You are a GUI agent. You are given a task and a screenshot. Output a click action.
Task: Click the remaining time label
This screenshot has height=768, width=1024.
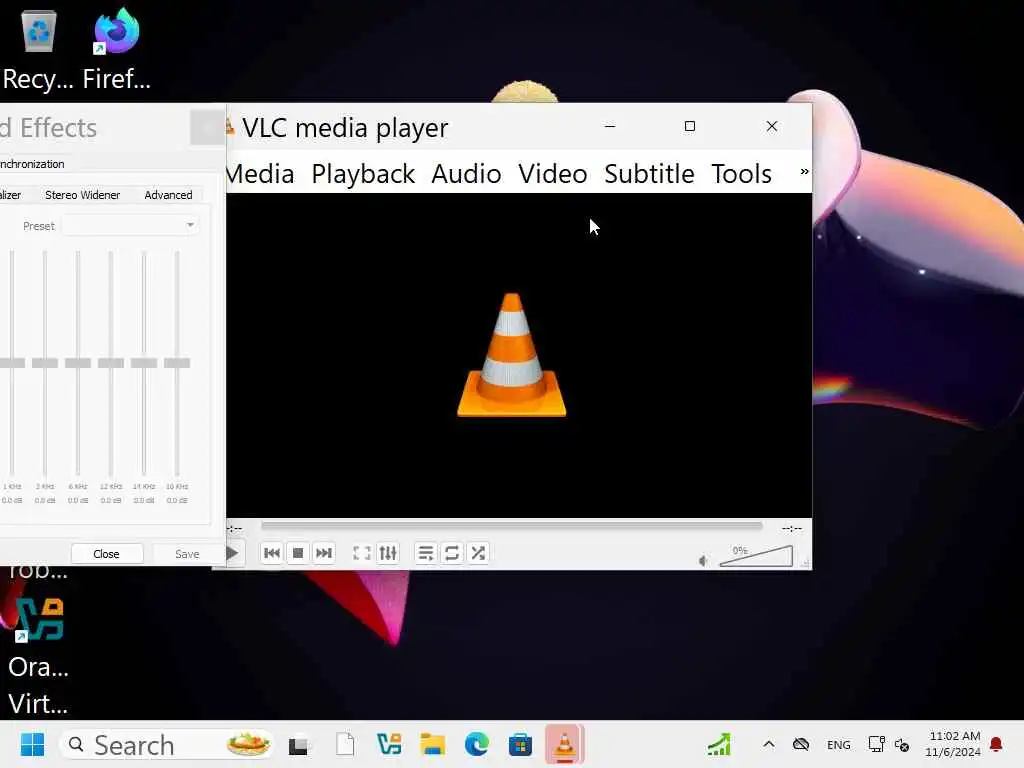coord(792,528)
